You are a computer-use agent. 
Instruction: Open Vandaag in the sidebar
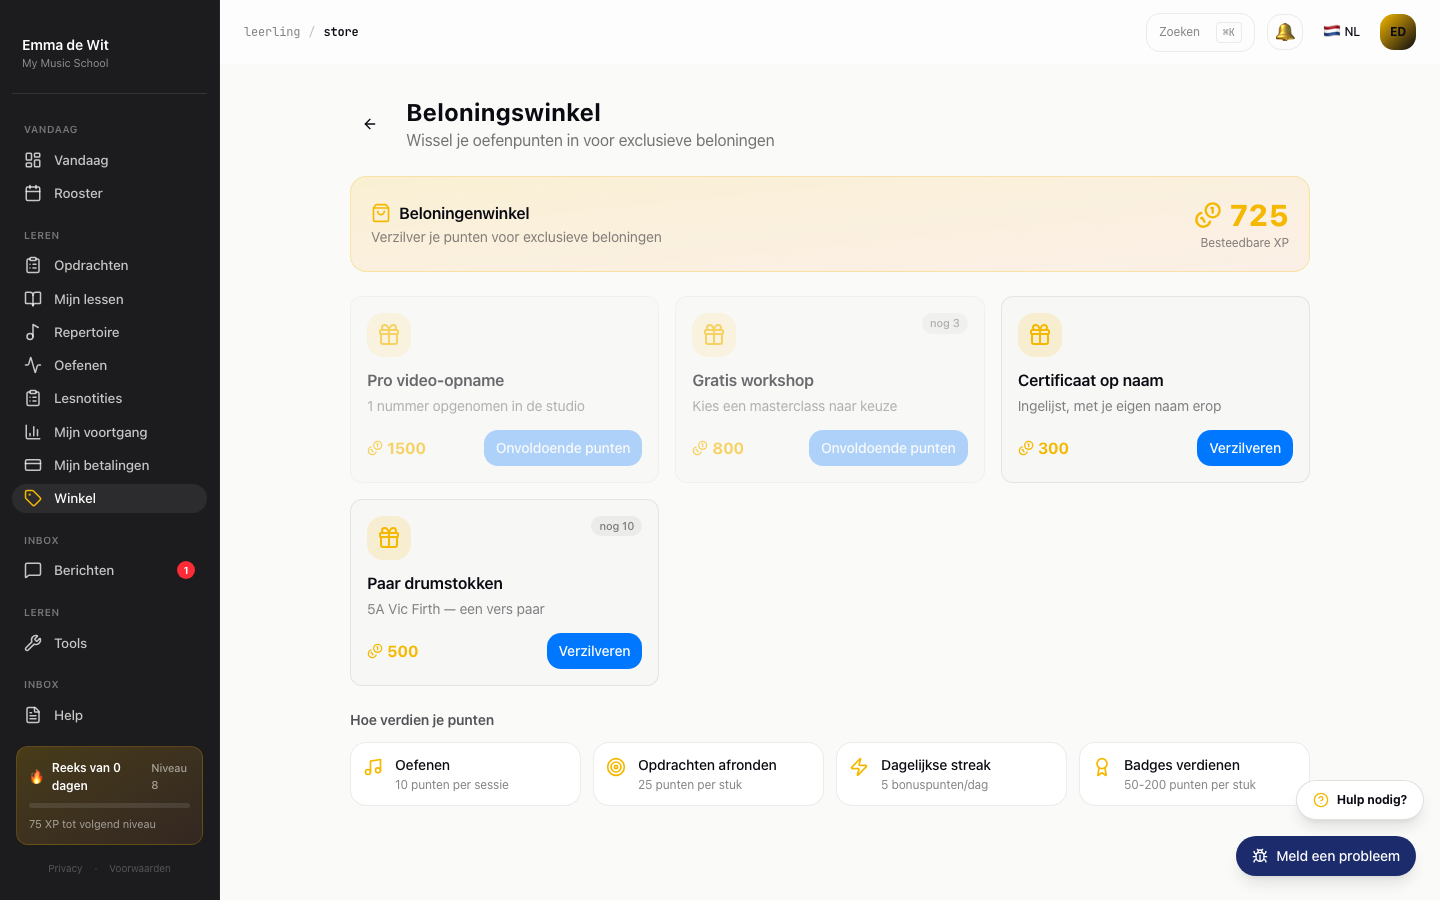[109, 160]
